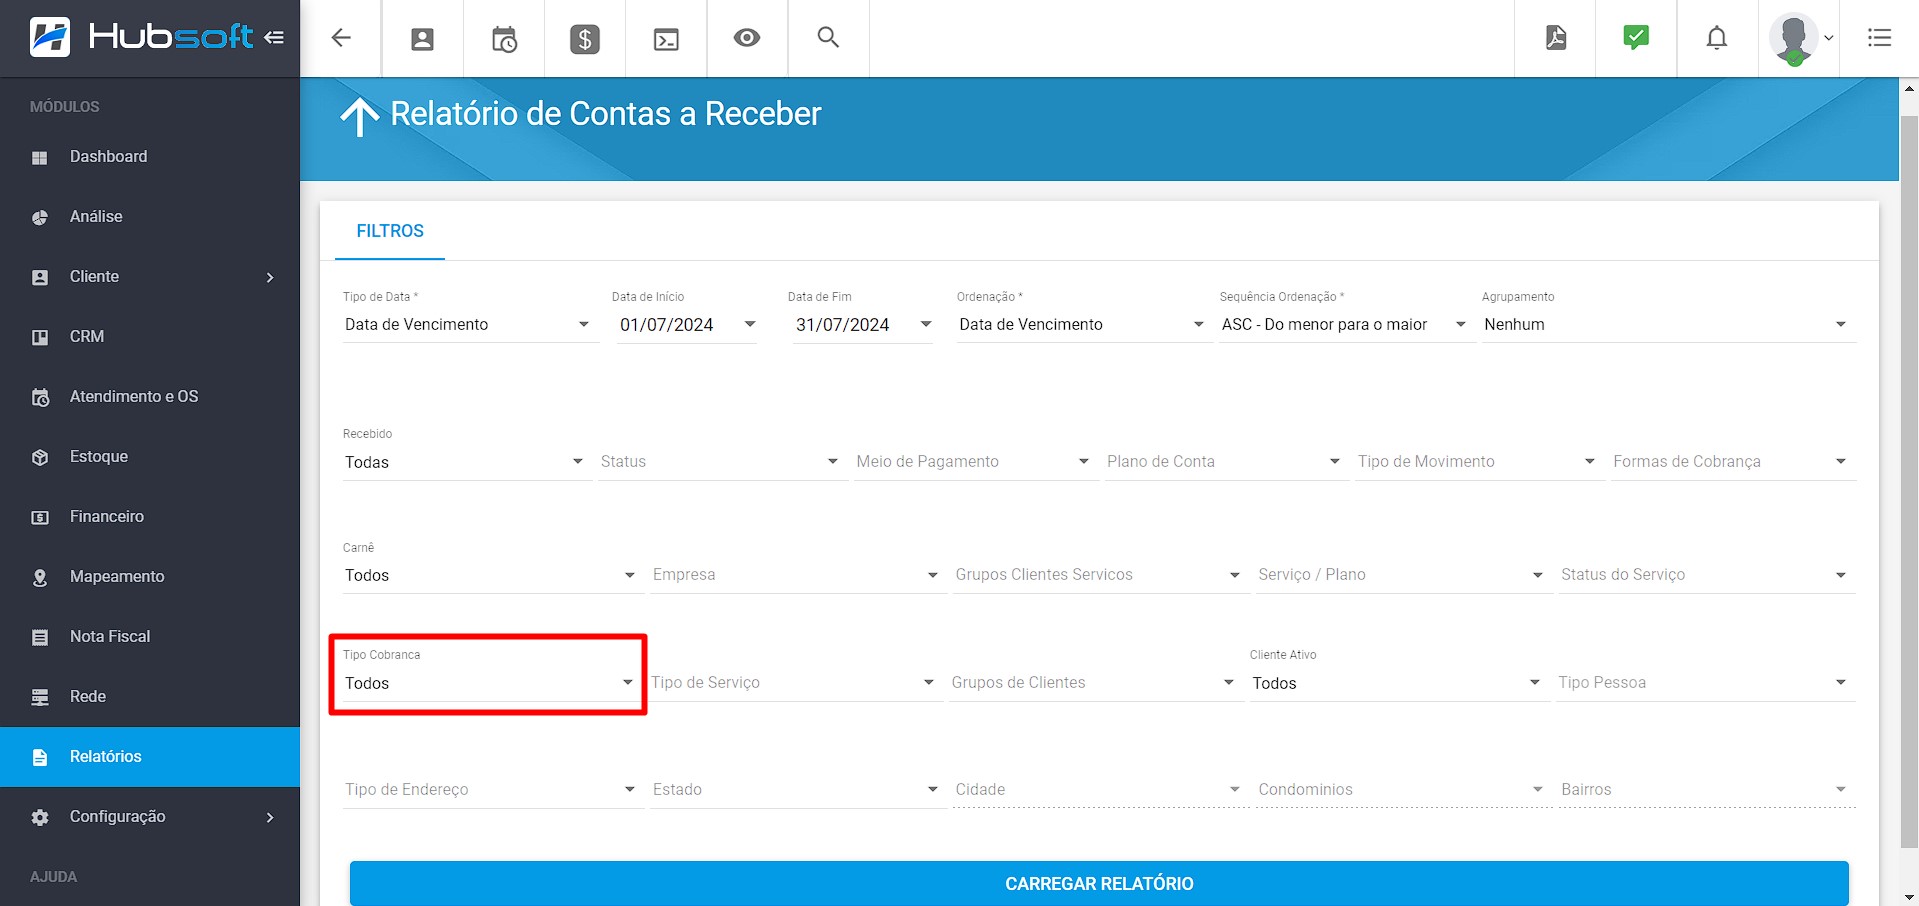Open the Recebido dropdown
The height and width of the screenshot is (906, 1919).
pos(467,462)
